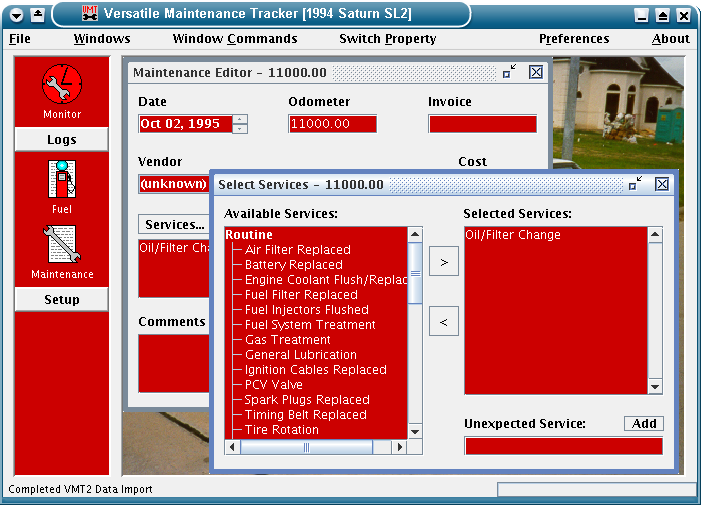Click the Services... button
This screenshot has height=505, width=701.
pos(175,225)
